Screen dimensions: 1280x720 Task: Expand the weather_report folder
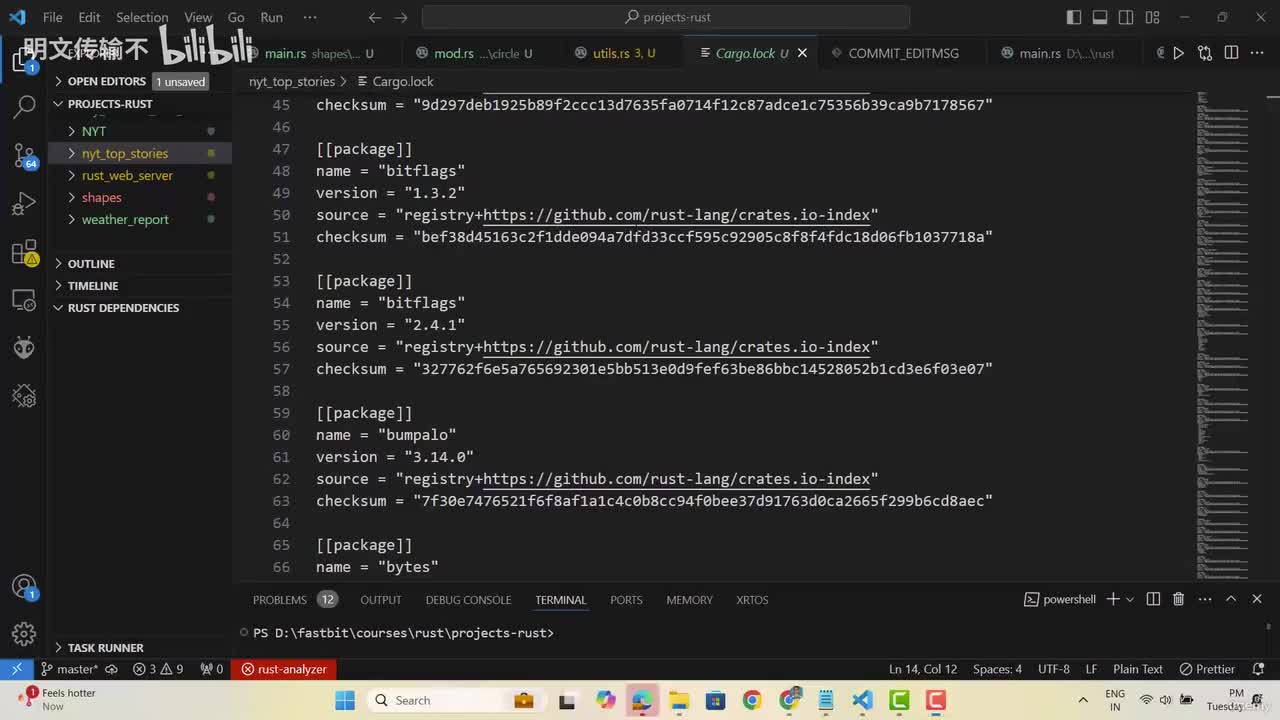click(125, 219)
